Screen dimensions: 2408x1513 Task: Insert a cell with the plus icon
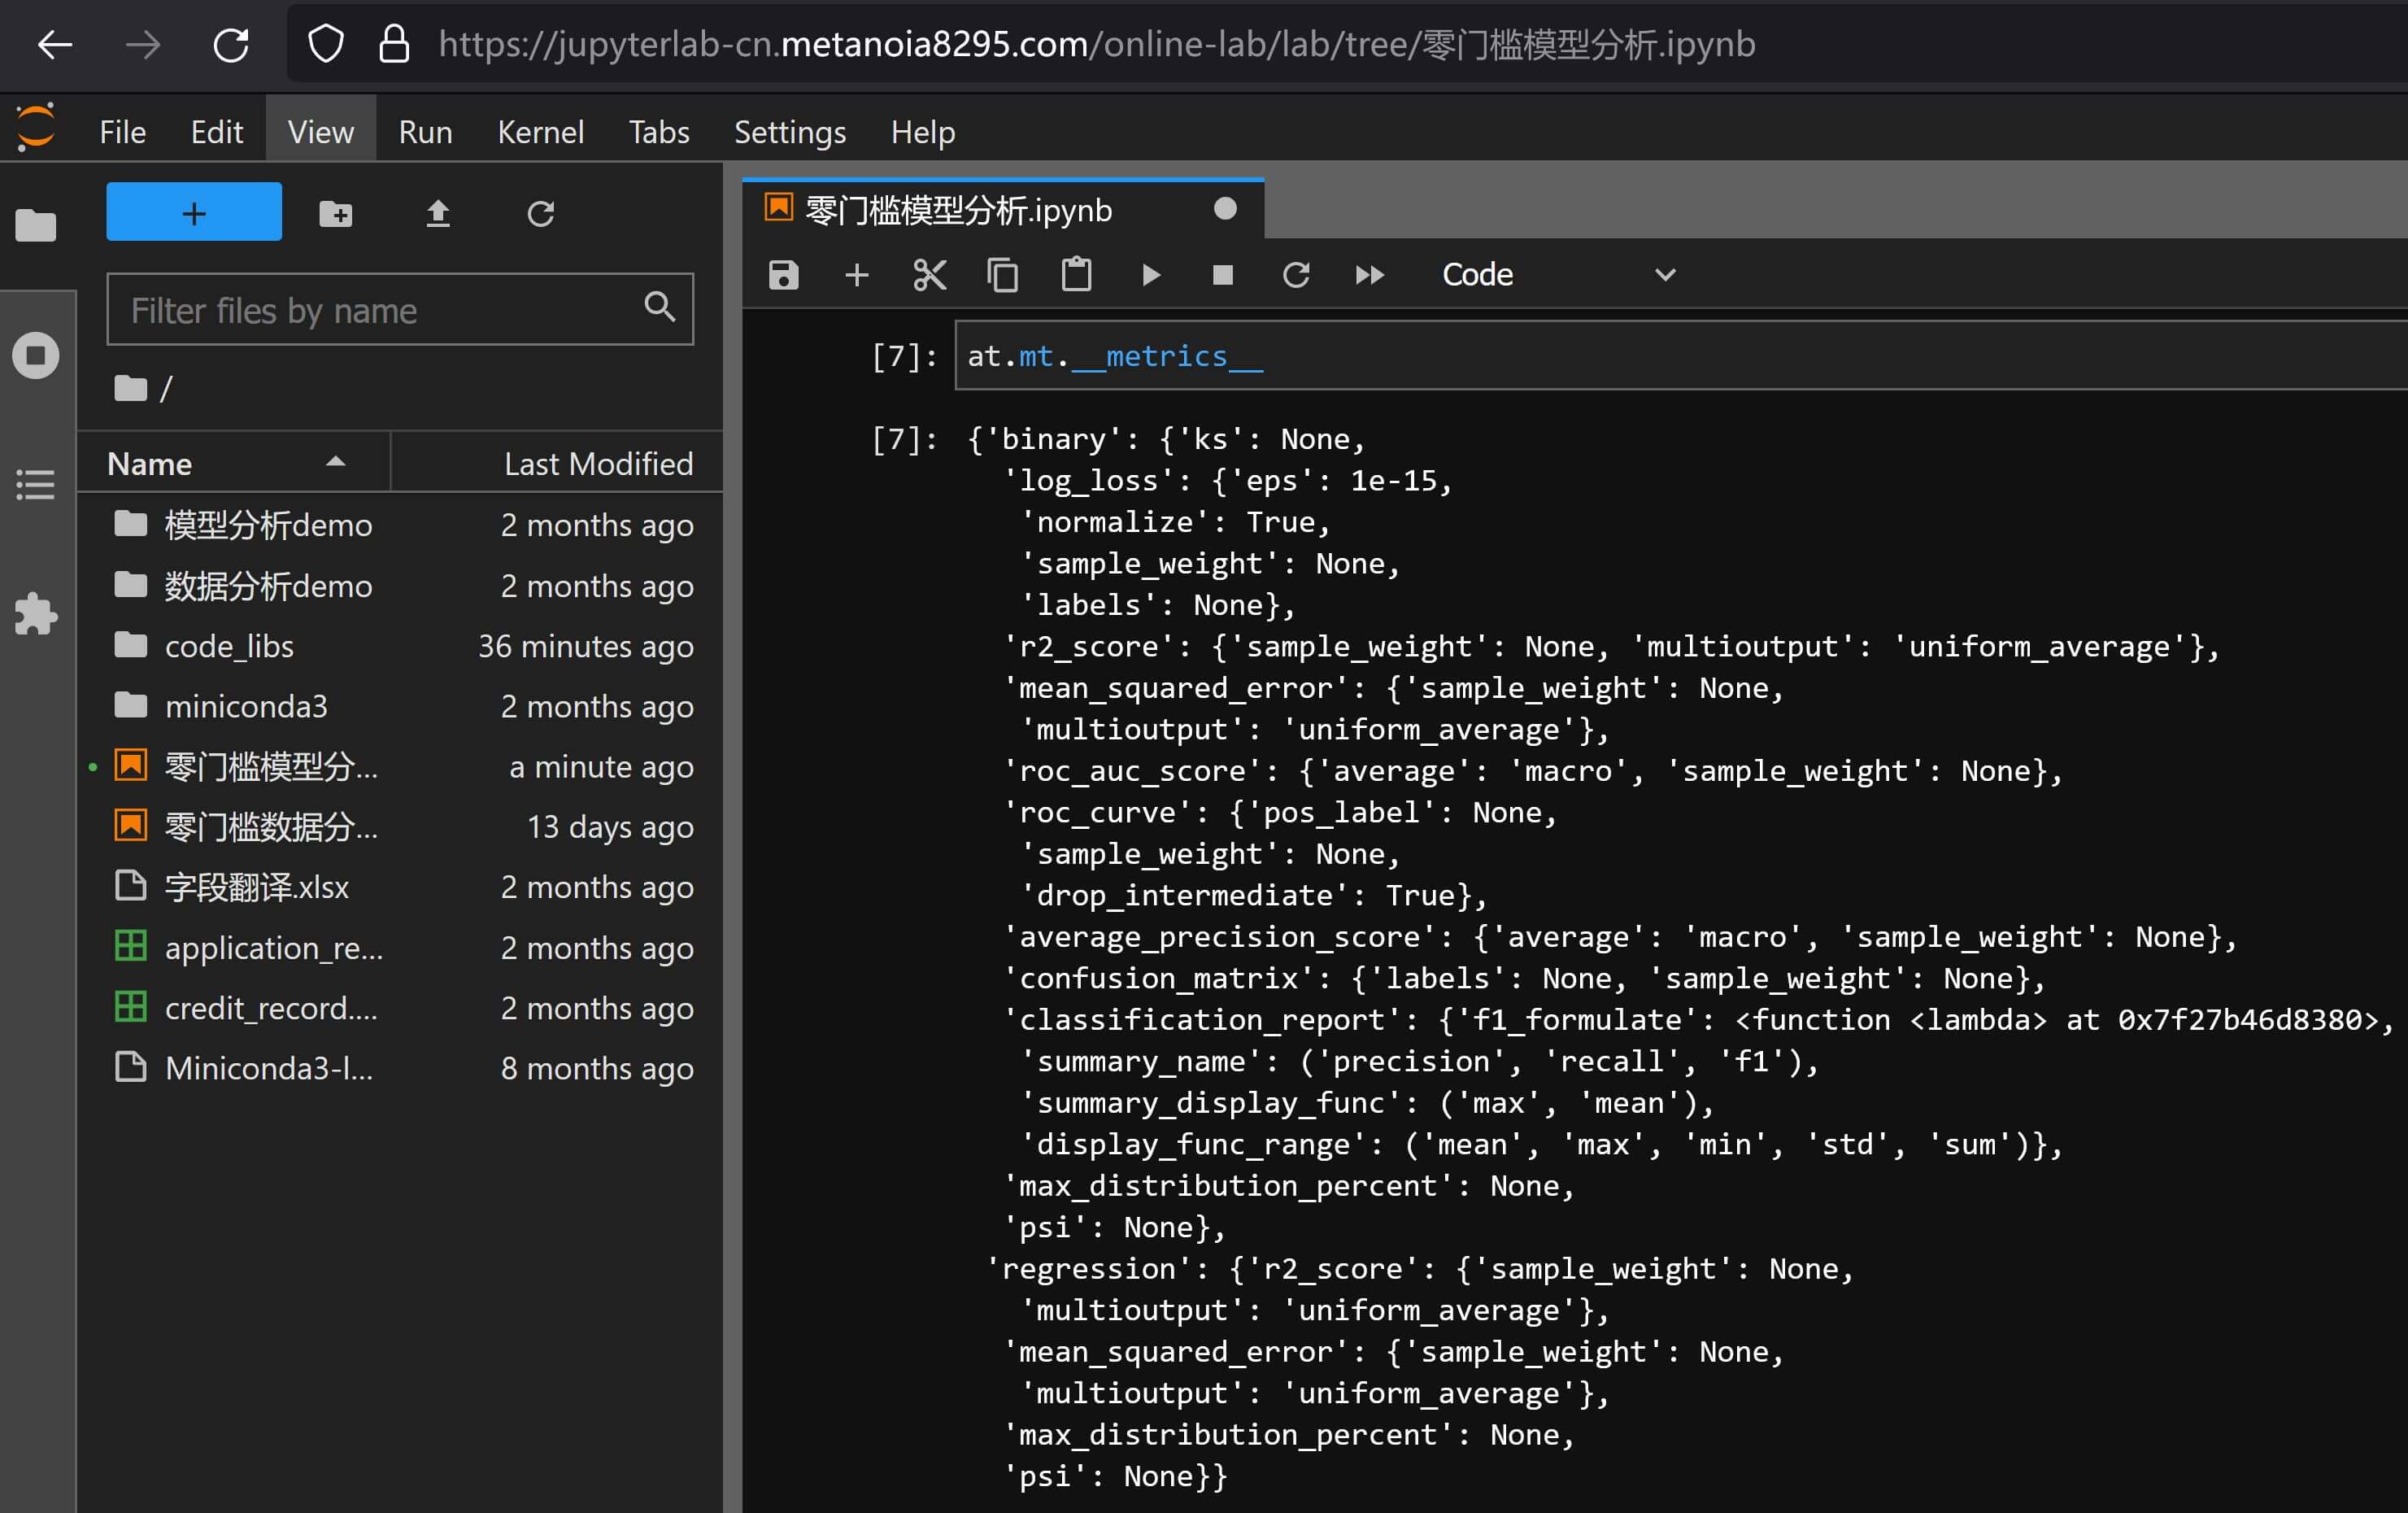coord(856,275)
